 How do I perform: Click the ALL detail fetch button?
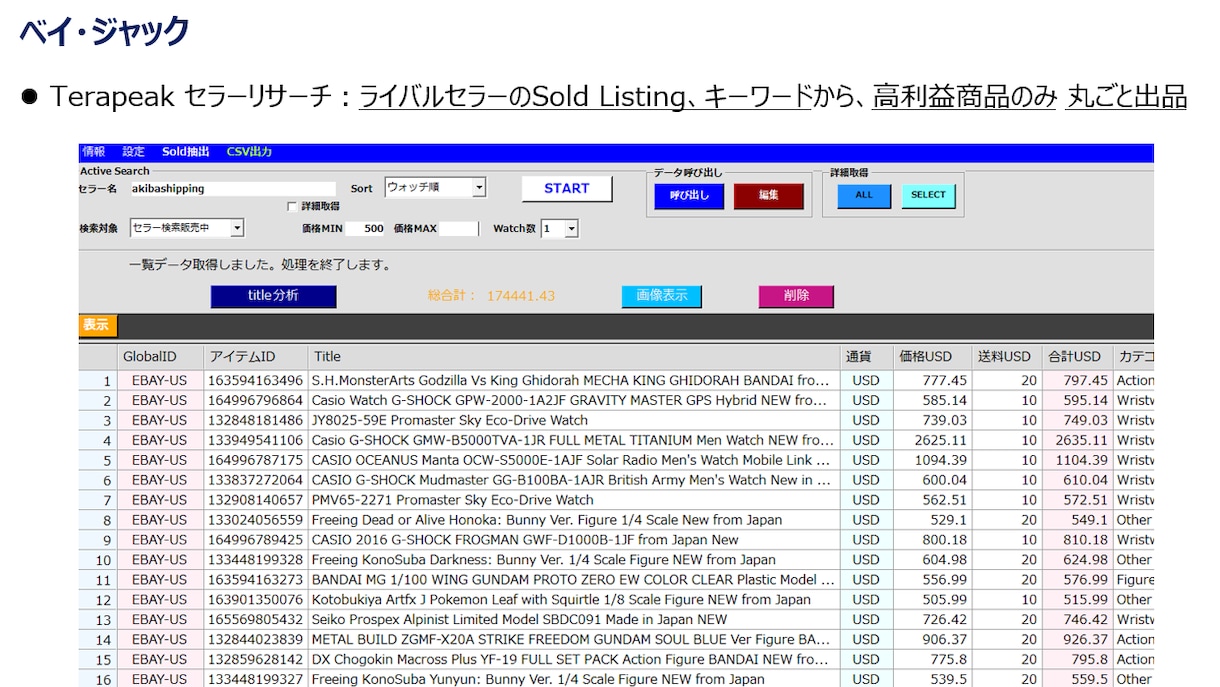[864, 195]
